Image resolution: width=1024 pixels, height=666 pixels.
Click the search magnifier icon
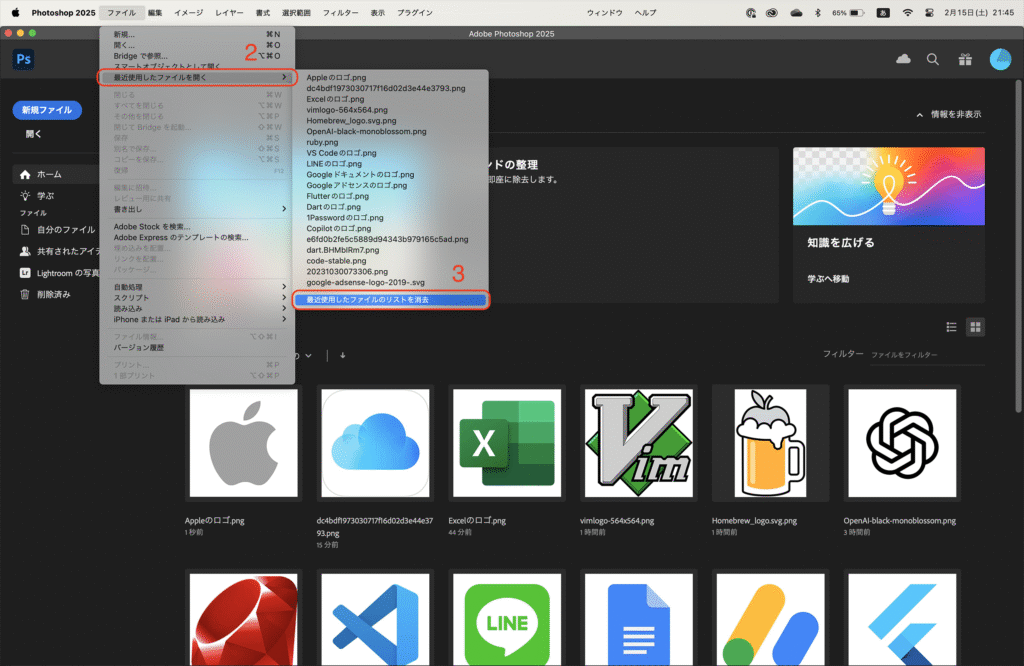coord(933,59)
